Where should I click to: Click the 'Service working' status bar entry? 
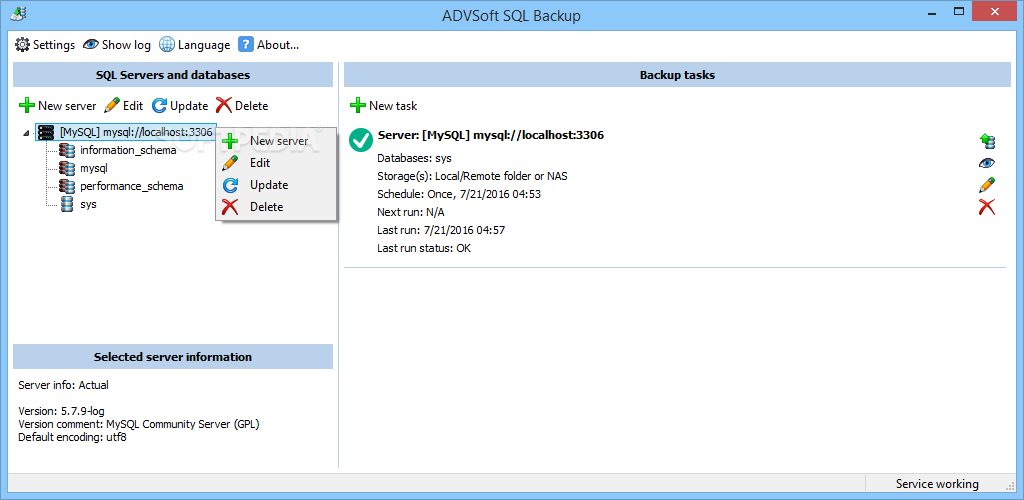(x=937, y=484)
